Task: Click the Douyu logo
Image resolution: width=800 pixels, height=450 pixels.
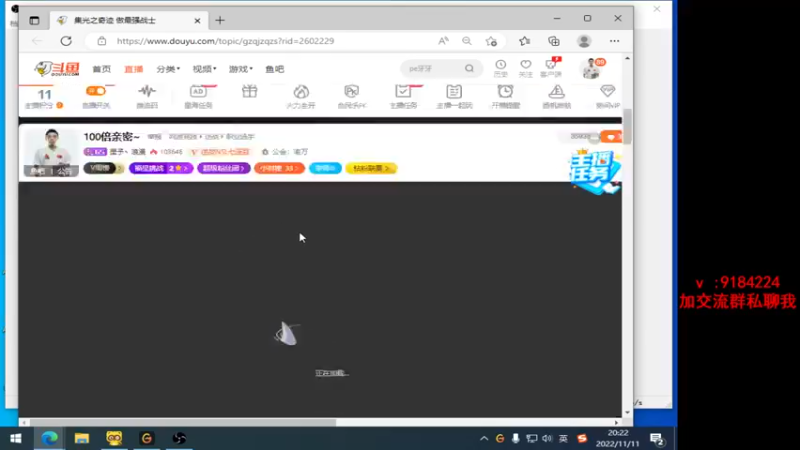Action: [57, 68]
